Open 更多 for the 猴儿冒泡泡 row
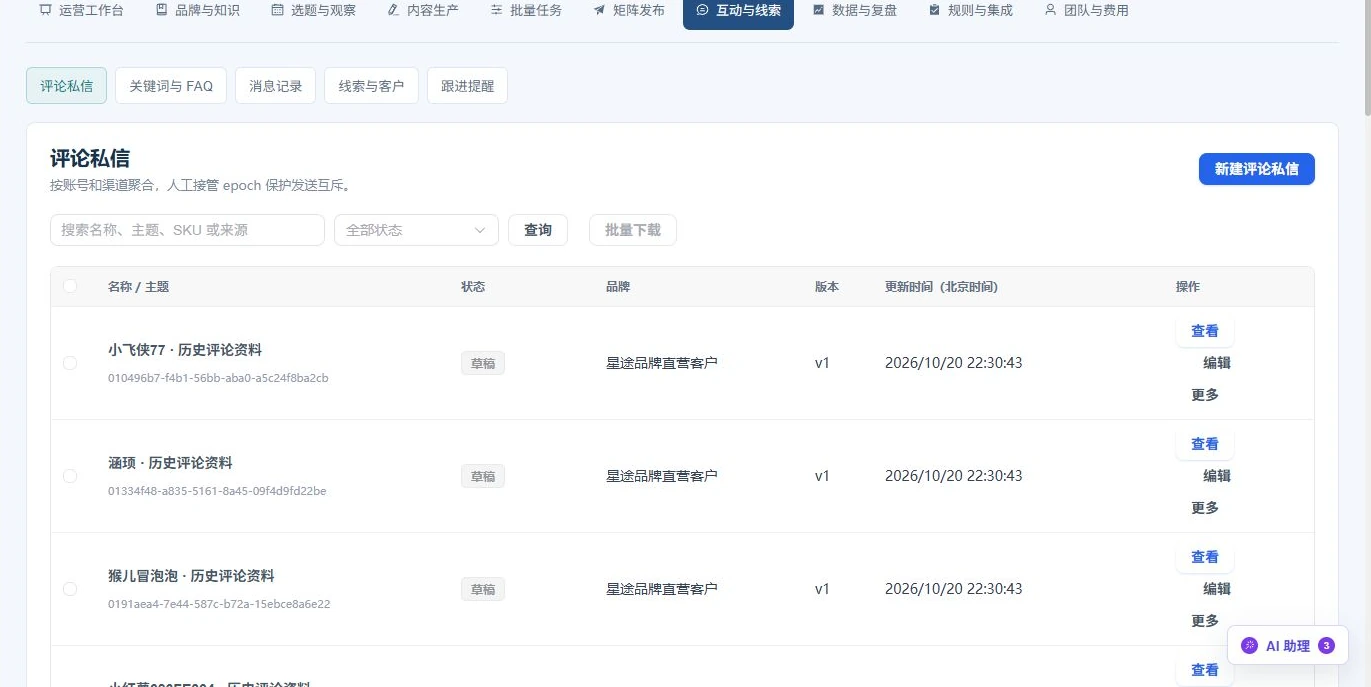The image size is (1371, 687). click(x=1205, y=621)
